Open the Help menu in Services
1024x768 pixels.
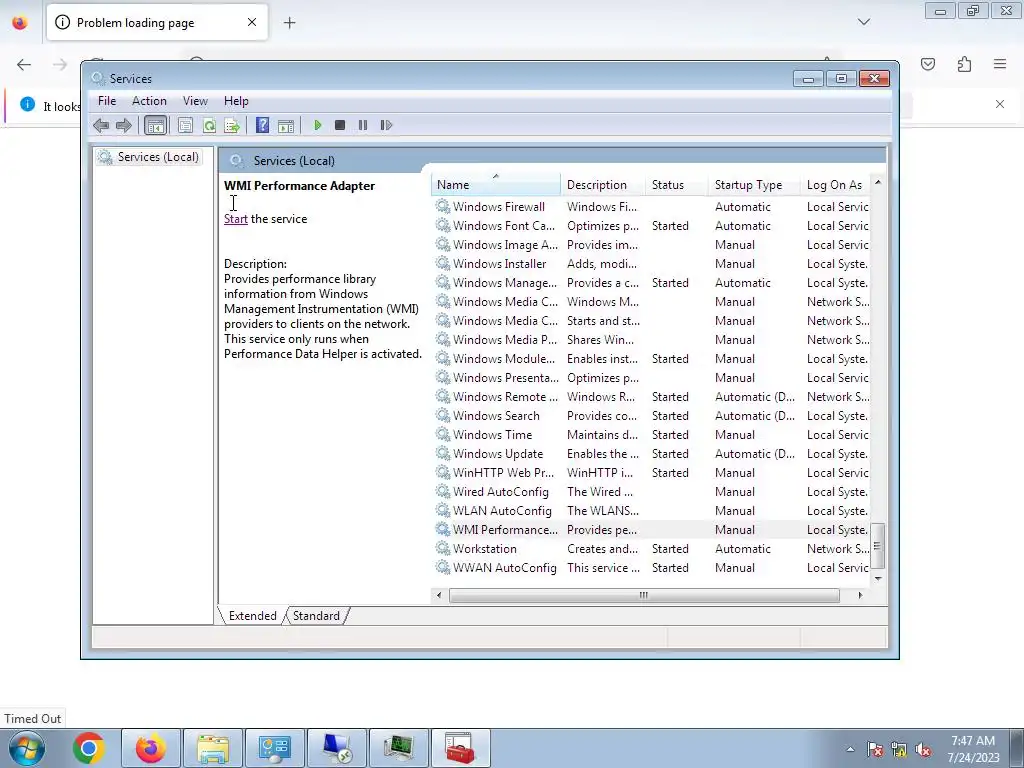click(236, 101)
